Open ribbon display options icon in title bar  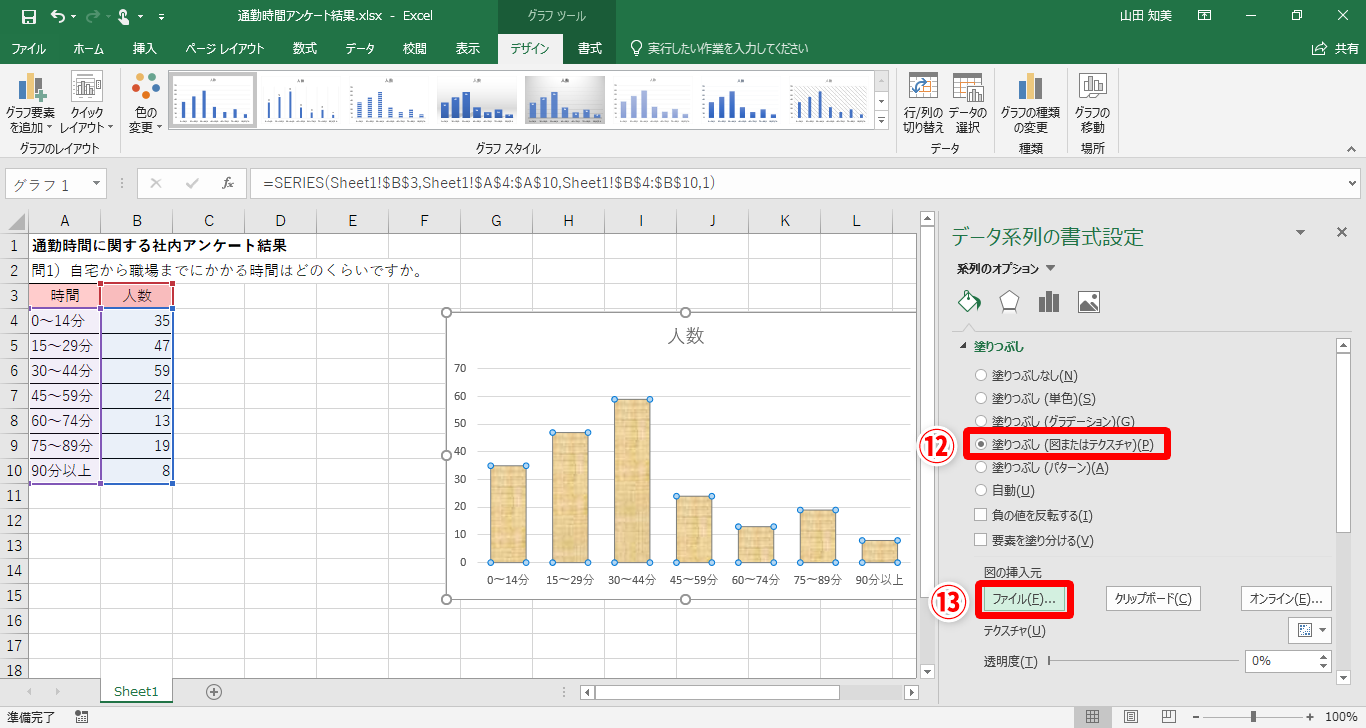[1205, 16]
